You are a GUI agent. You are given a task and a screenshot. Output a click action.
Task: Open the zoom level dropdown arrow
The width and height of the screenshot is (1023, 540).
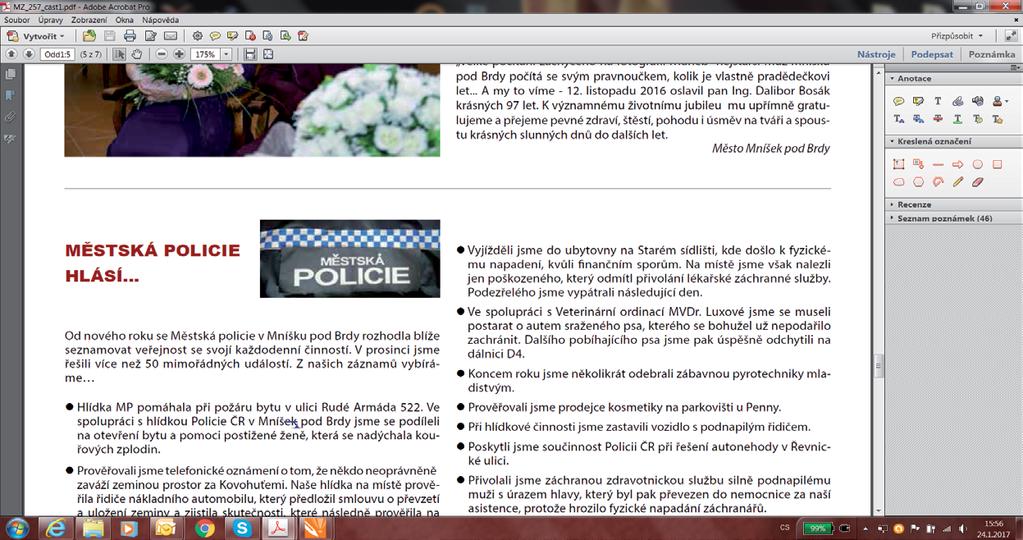[x=226, y=55]
